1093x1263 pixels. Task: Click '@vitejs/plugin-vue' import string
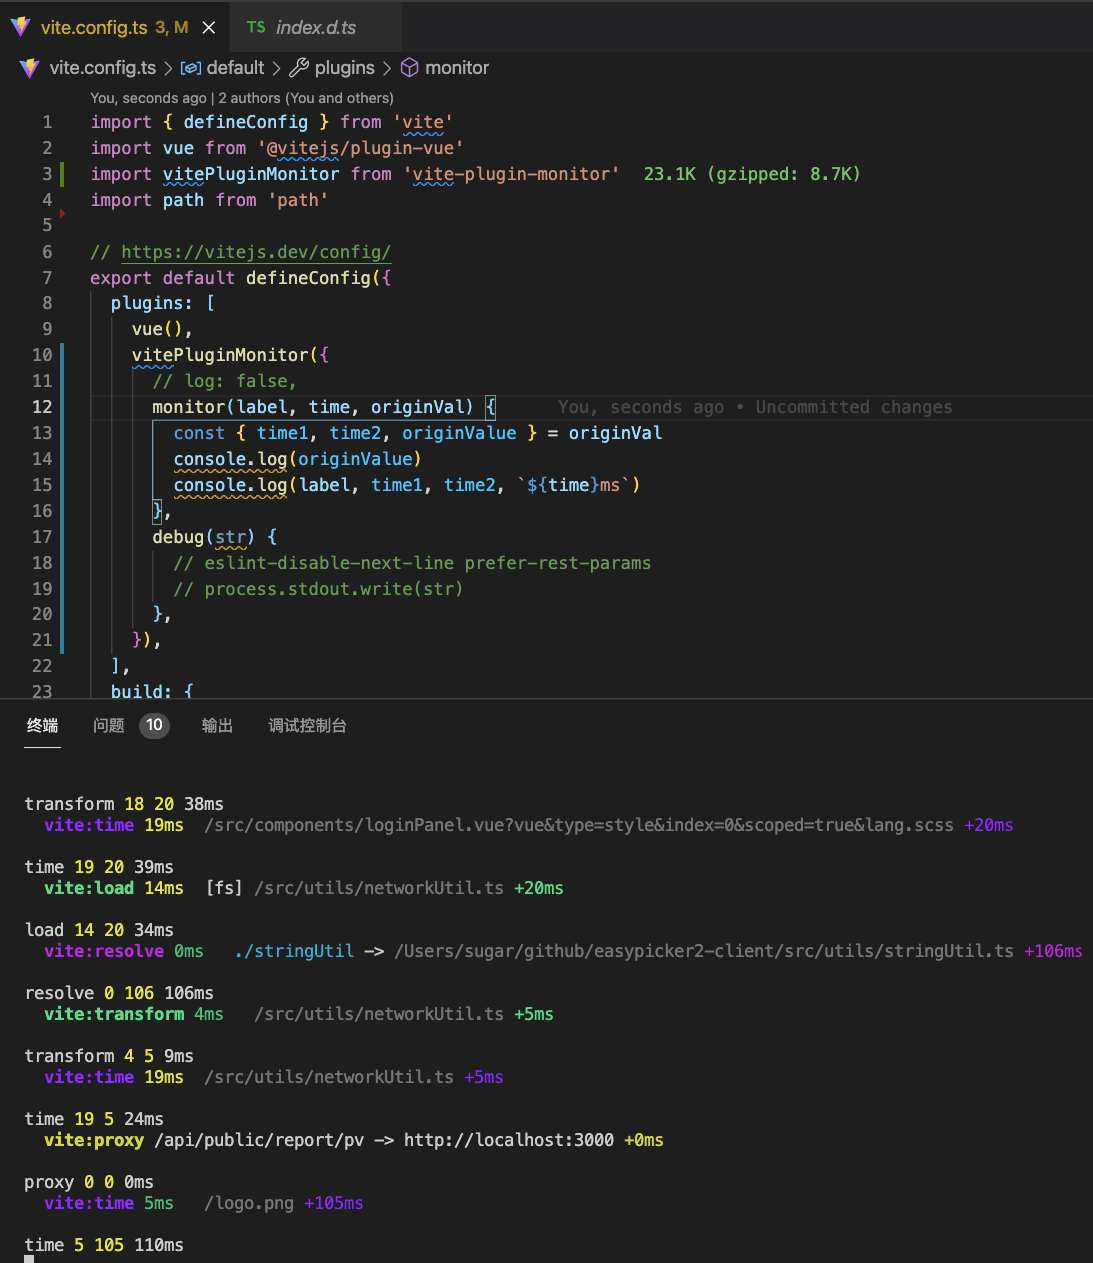(361, 148)
